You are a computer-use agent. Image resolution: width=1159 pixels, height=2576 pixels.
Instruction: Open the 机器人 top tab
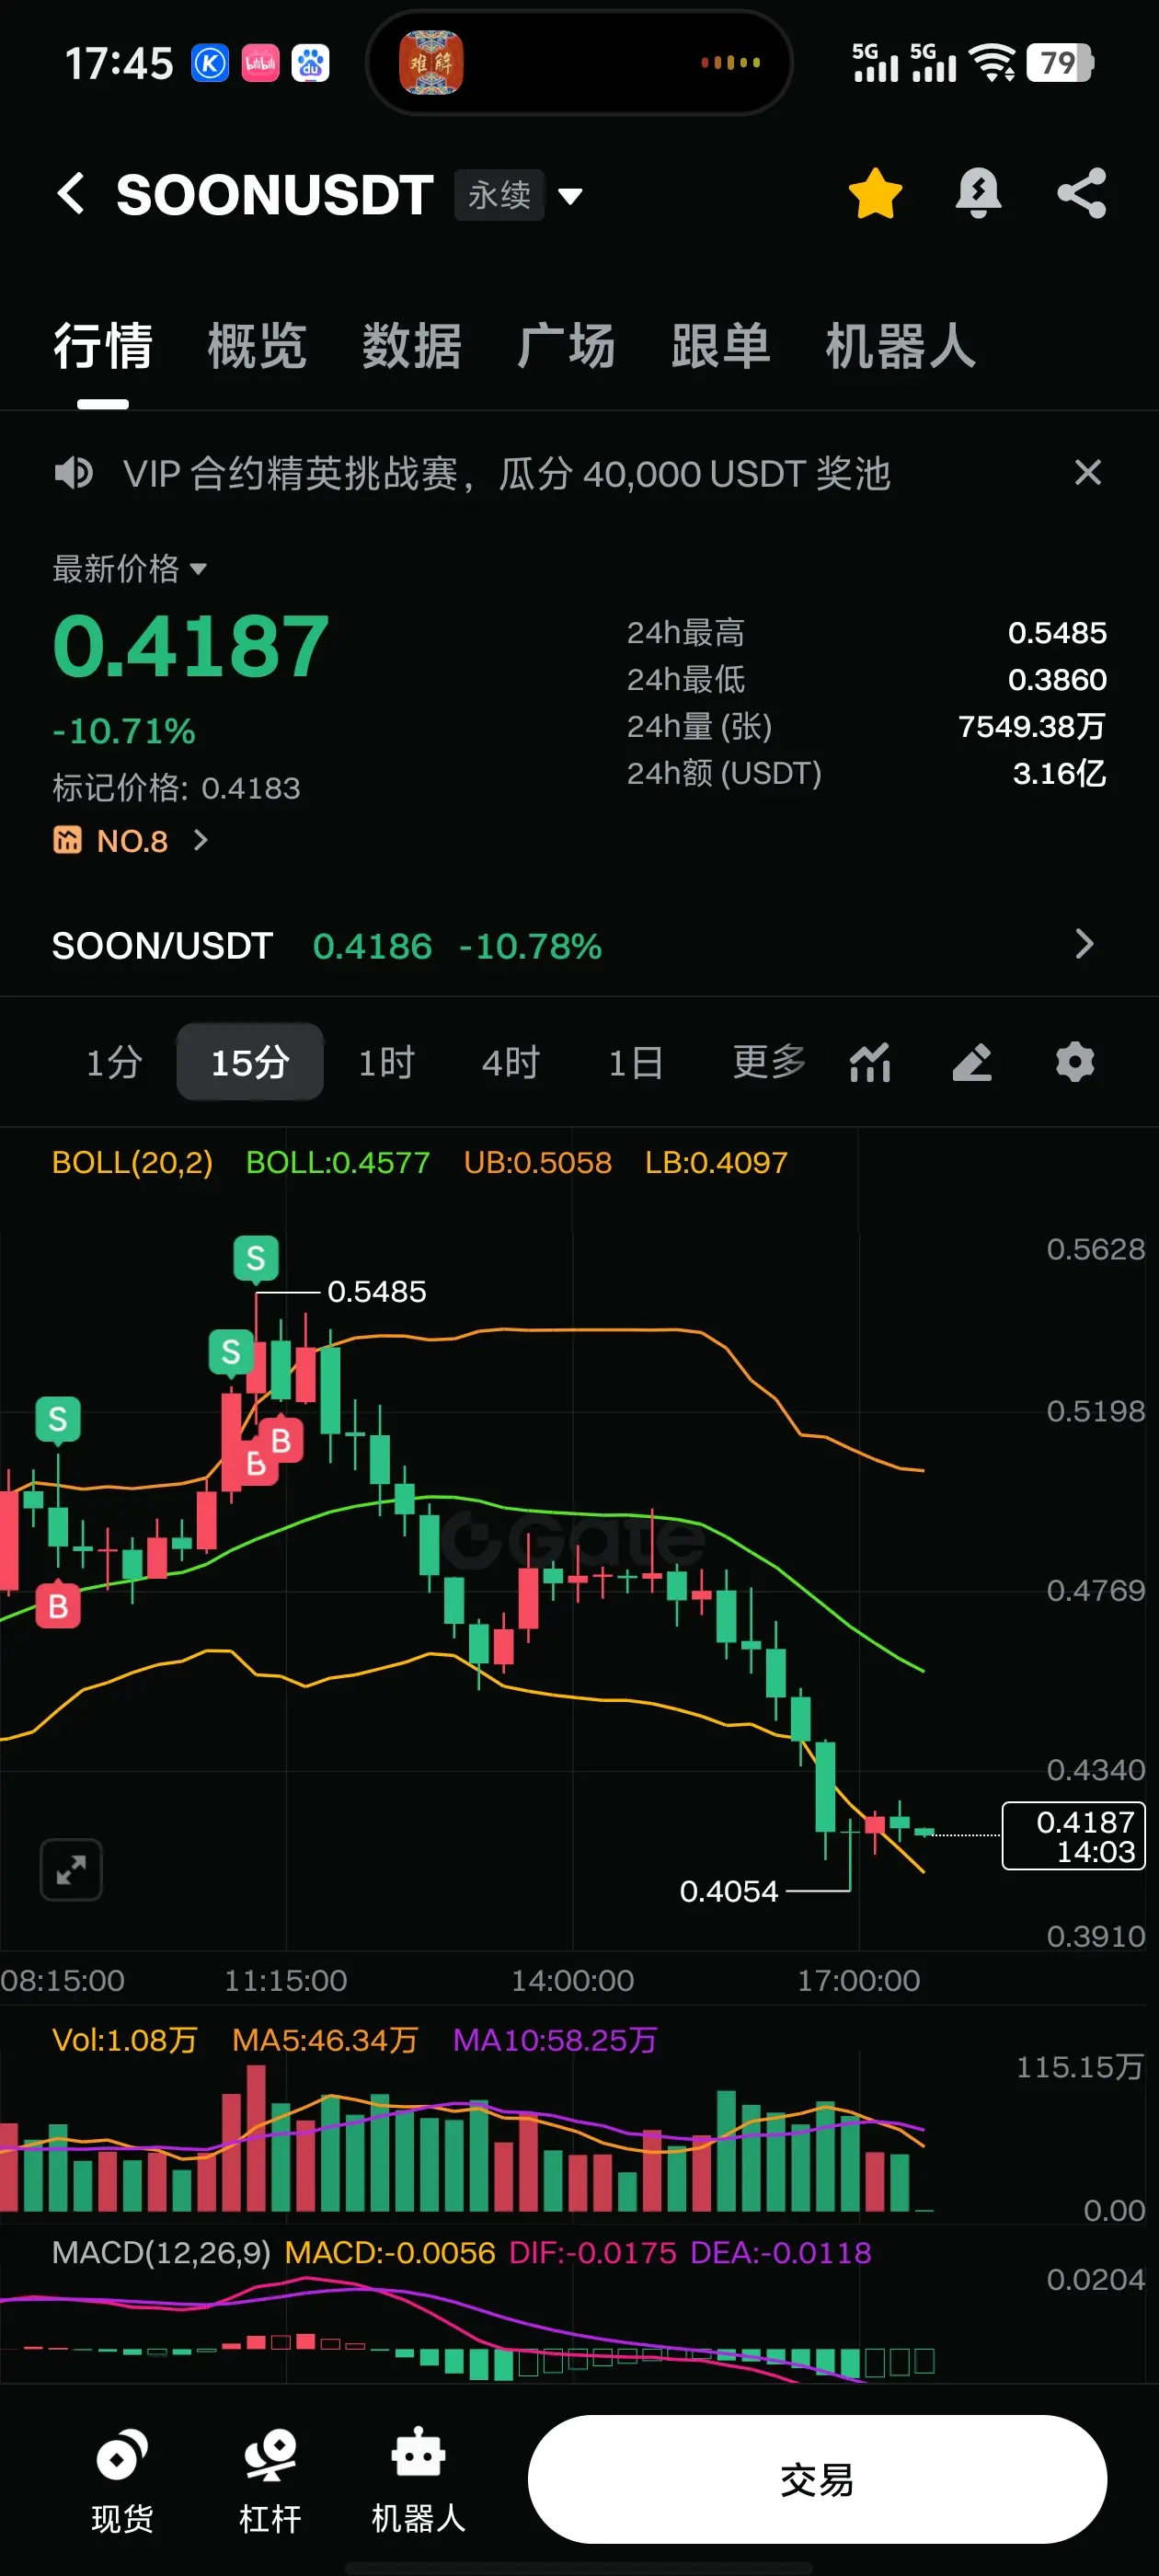[x=901, y=346]
